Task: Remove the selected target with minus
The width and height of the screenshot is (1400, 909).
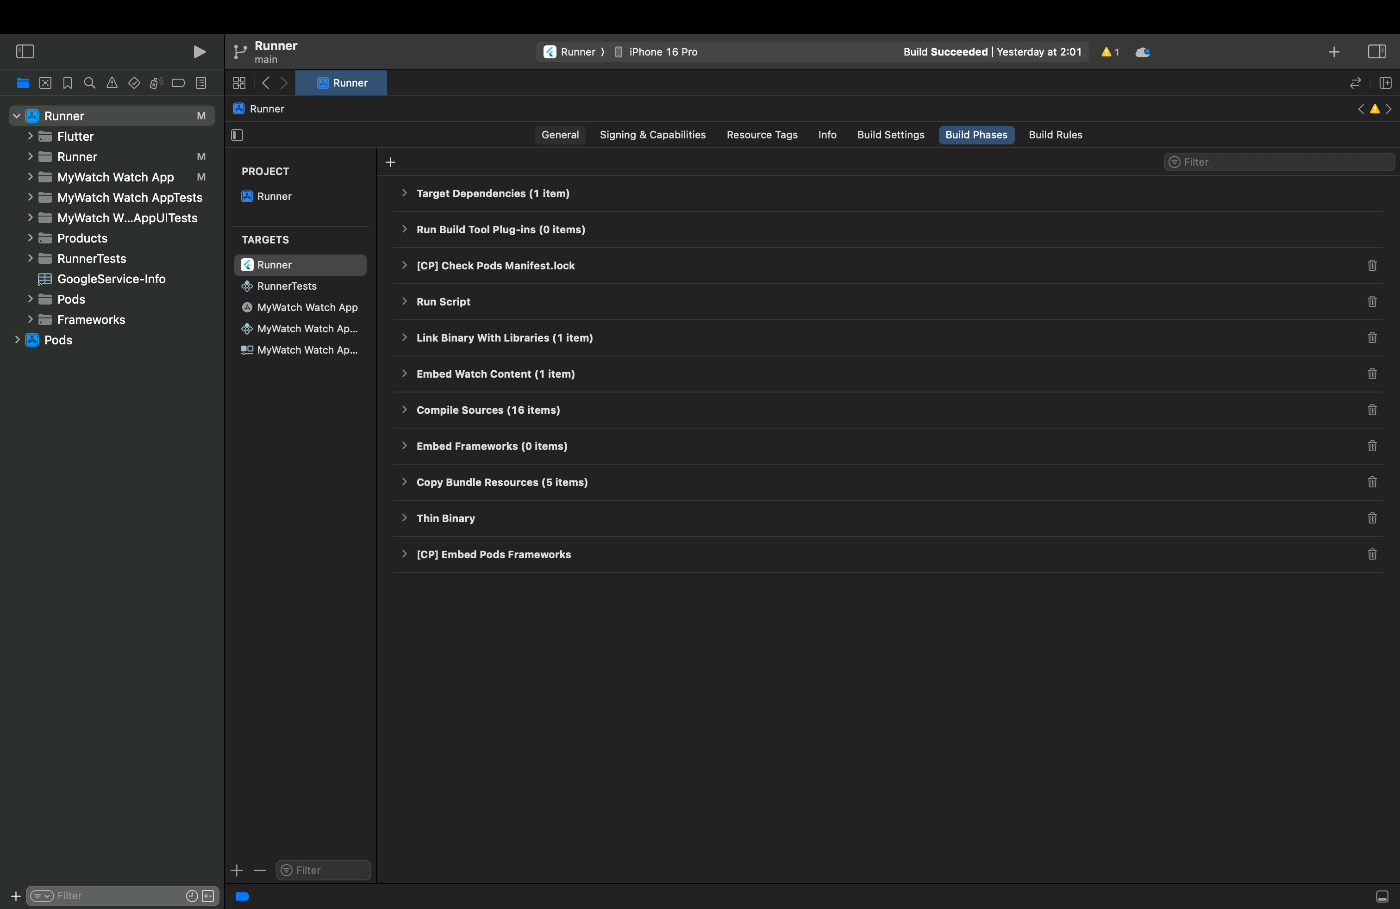Action: click(260, 871)
